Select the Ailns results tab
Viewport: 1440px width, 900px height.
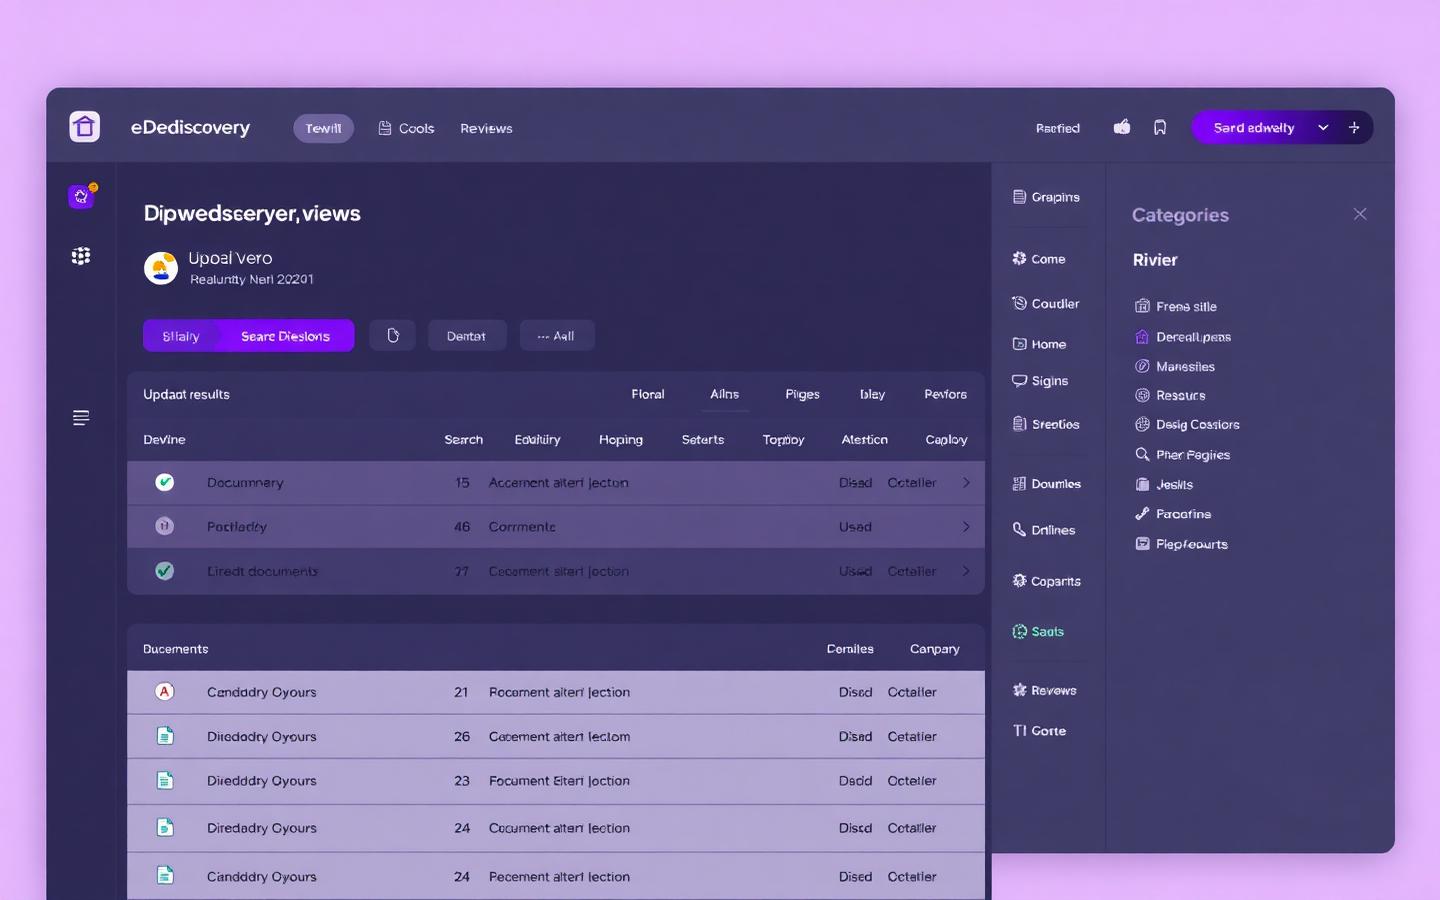pyautogui.click(x=725, y=394)
